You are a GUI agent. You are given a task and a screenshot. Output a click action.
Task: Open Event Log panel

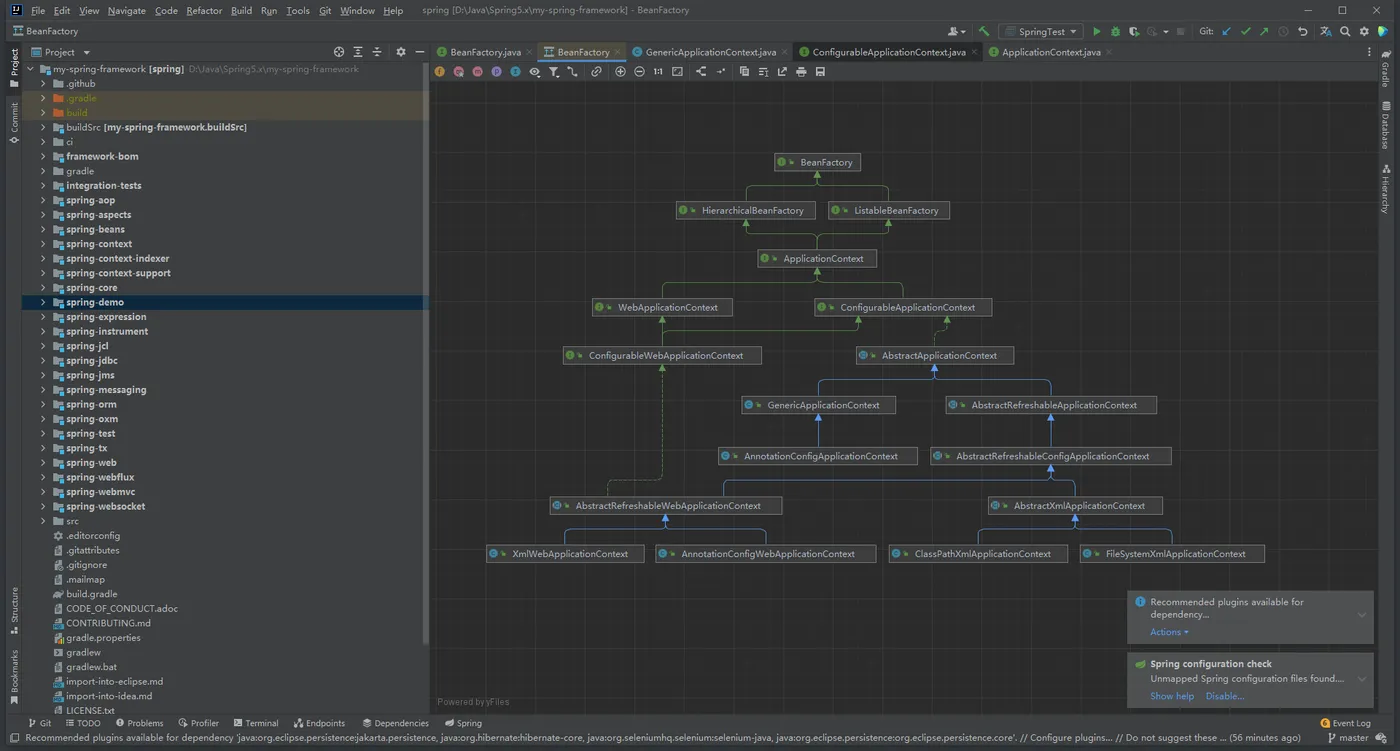(x=1345, y=723)
